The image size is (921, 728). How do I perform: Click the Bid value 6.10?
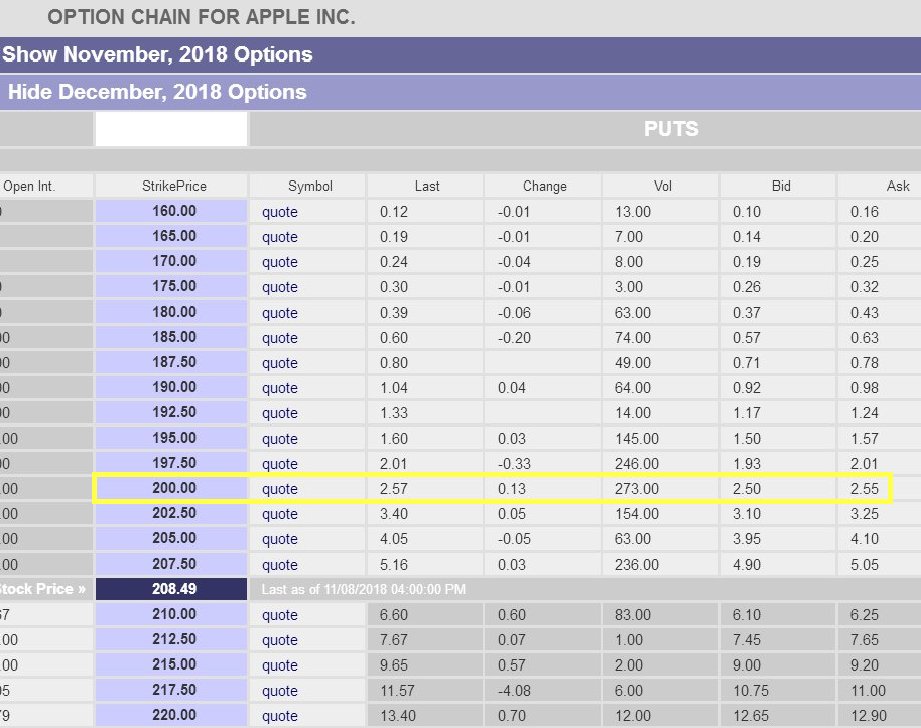pyautogui.click(x=747, y=615)
